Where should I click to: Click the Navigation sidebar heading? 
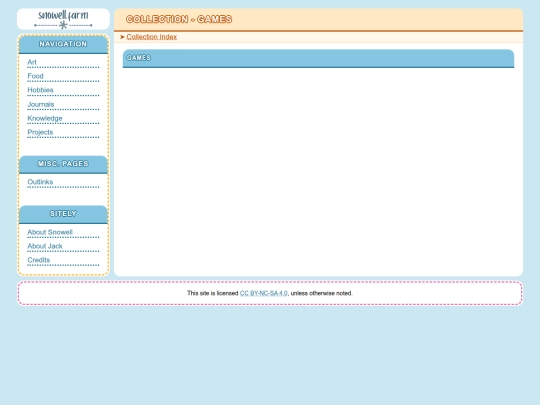coord(63,44)
